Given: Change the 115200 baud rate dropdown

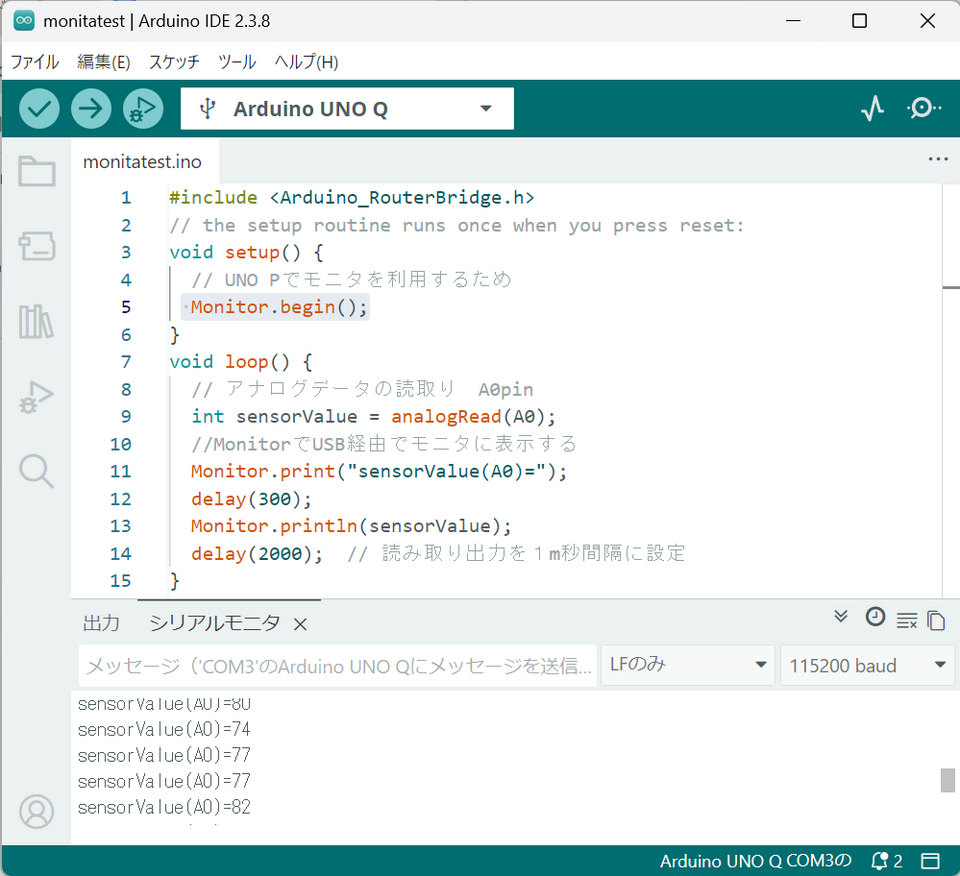Looking at the screenshot, I should 866,665.
